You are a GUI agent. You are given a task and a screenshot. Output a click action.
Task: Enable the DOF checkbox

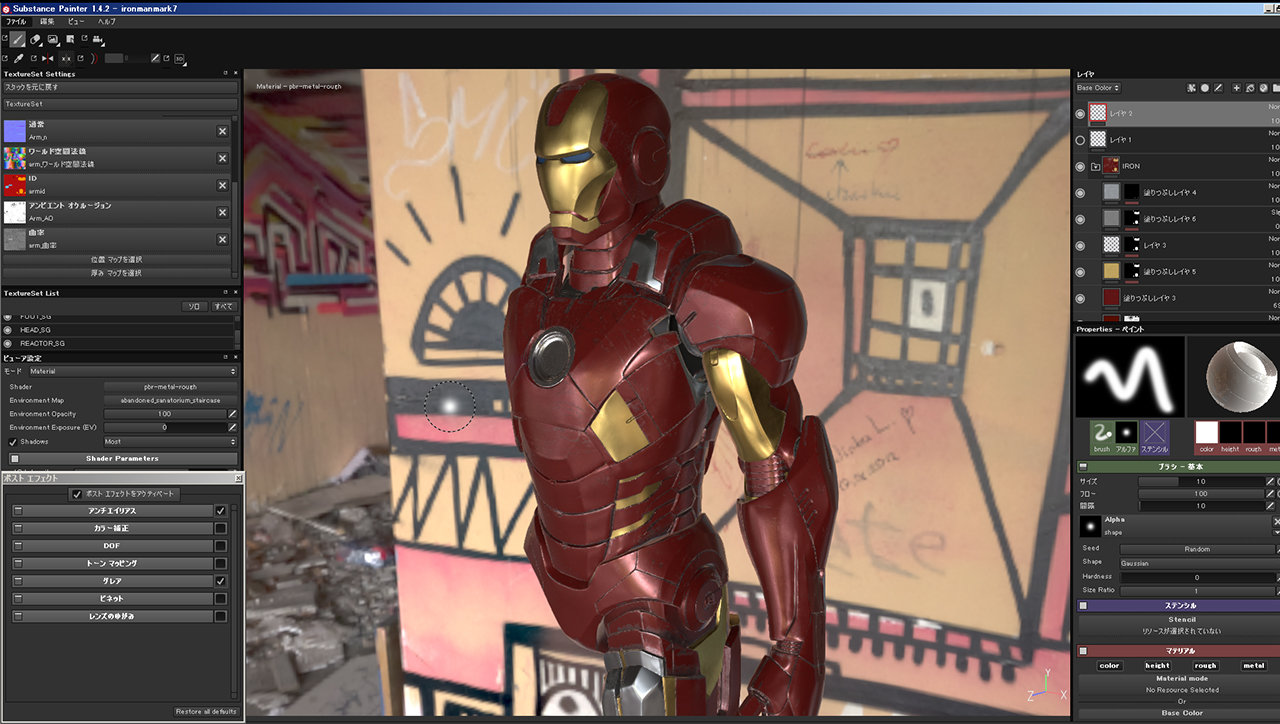coord(221,546)
